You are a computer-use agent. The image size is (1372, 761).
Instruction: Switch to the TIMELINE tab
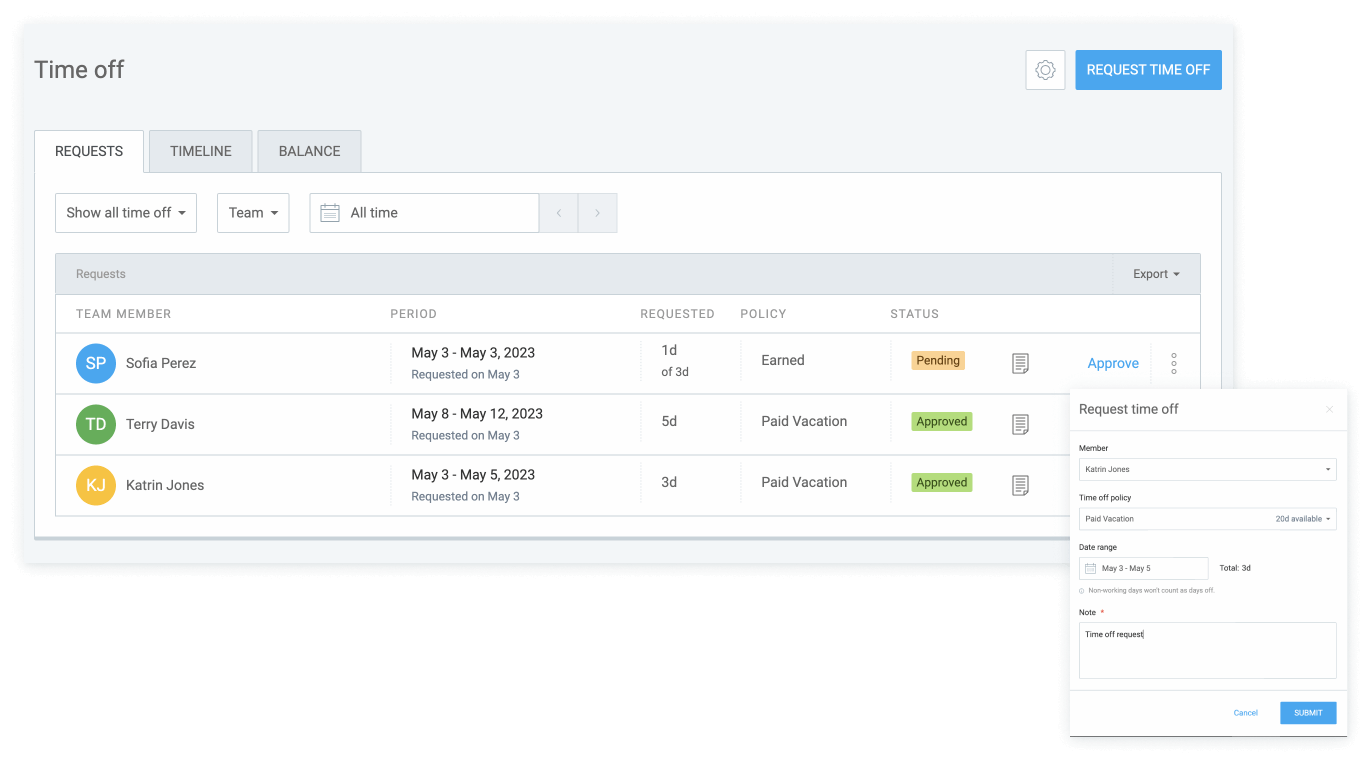(x=200, y=151)
